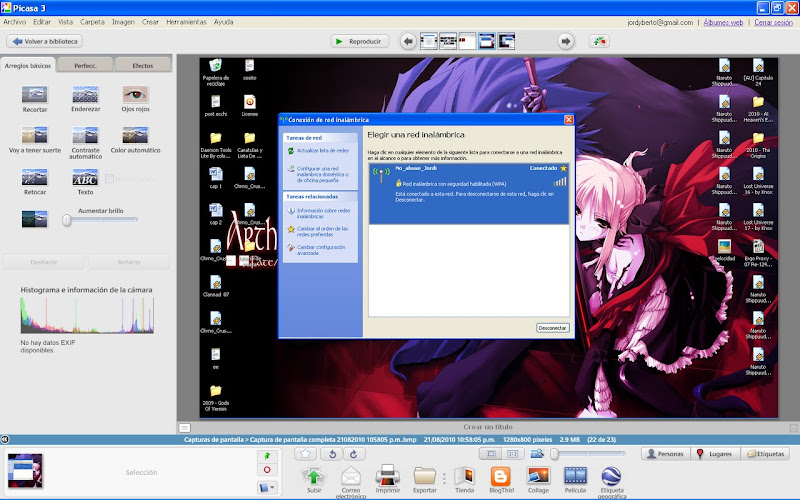Select the Recortar crop tool

click(x=35, y=95)
